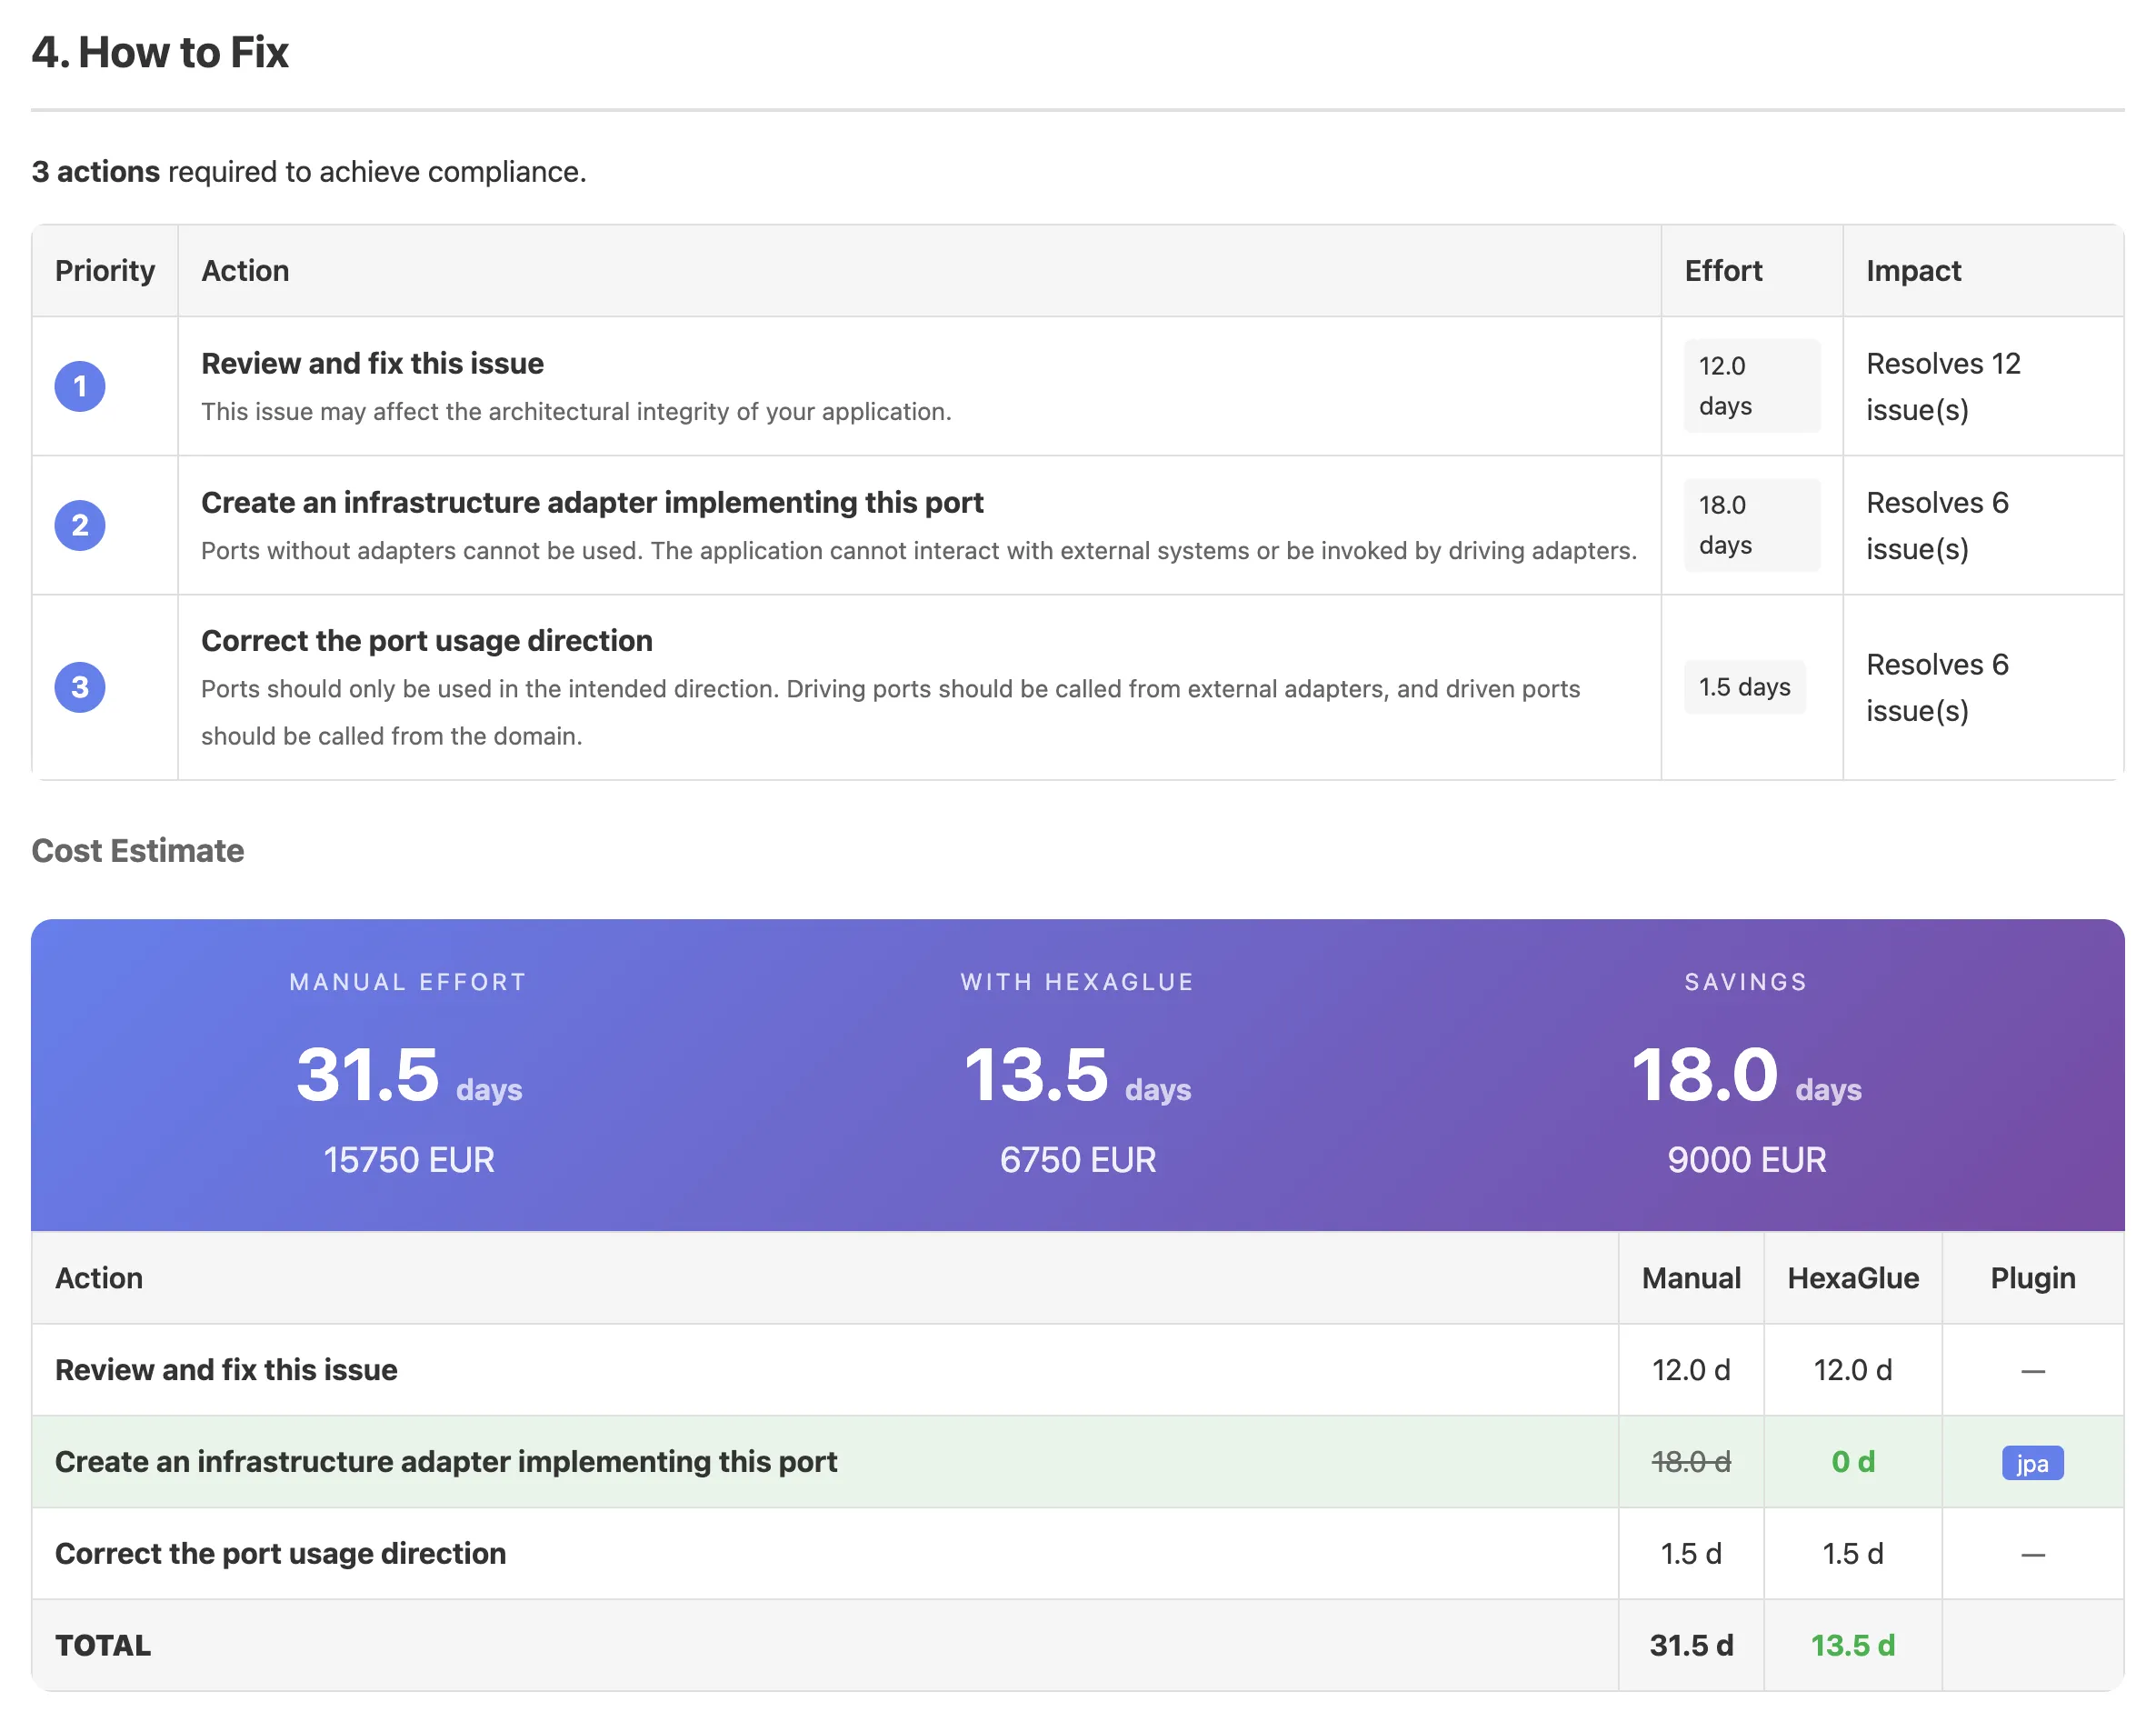The image size is (2156, 1722).
Task: Click the Impact column header
Action: click(x=1912, y=271)
